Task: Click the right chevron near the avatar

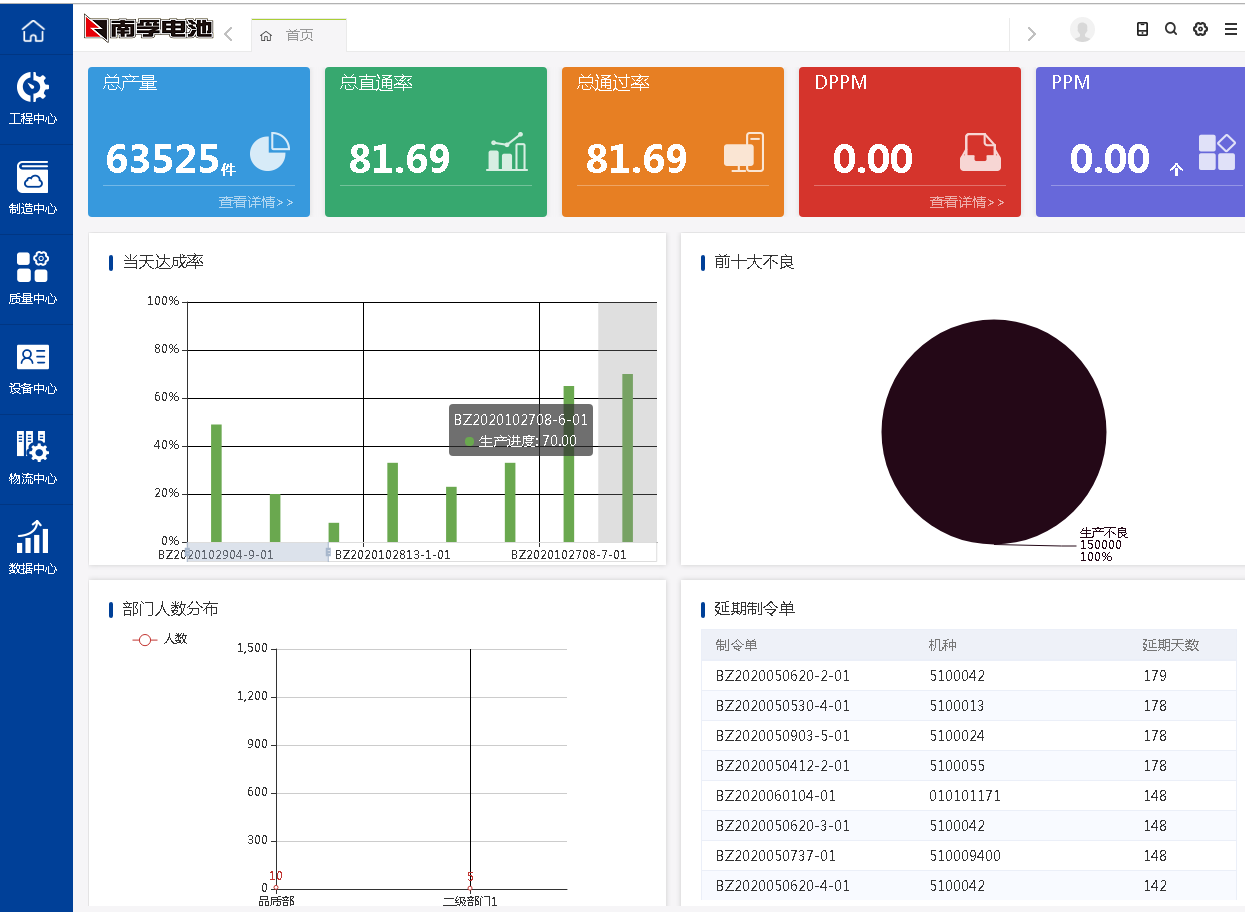Action: click(x=1031, y=31)
